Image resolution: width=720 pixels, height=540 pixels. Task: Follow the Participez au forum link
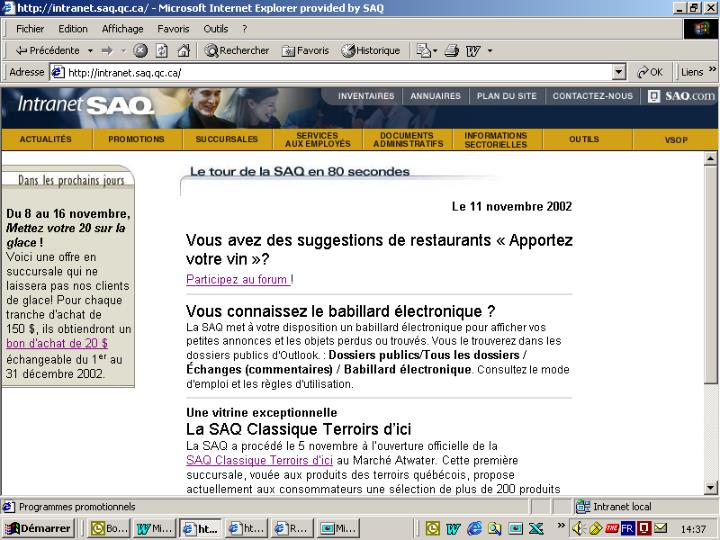(x=237, y=279)
